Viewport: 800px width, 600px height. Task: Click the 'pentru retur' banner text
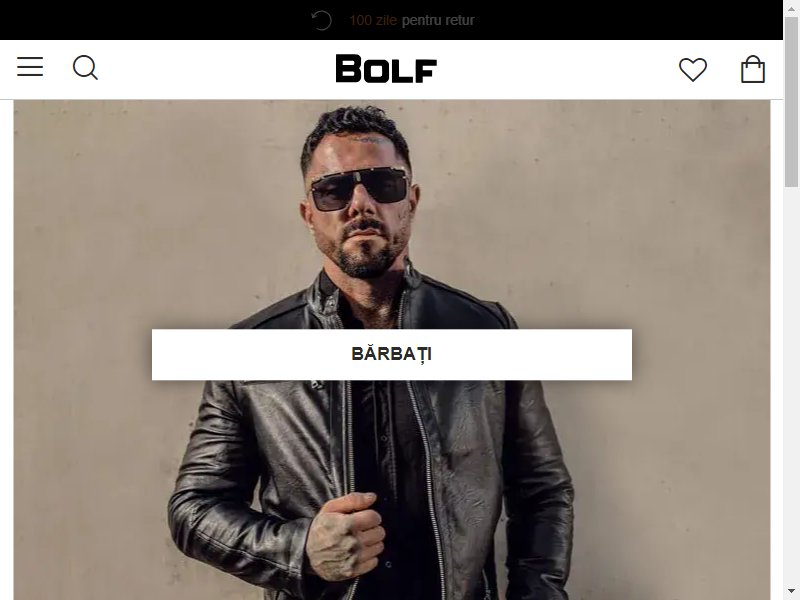(x=438, y=20)
